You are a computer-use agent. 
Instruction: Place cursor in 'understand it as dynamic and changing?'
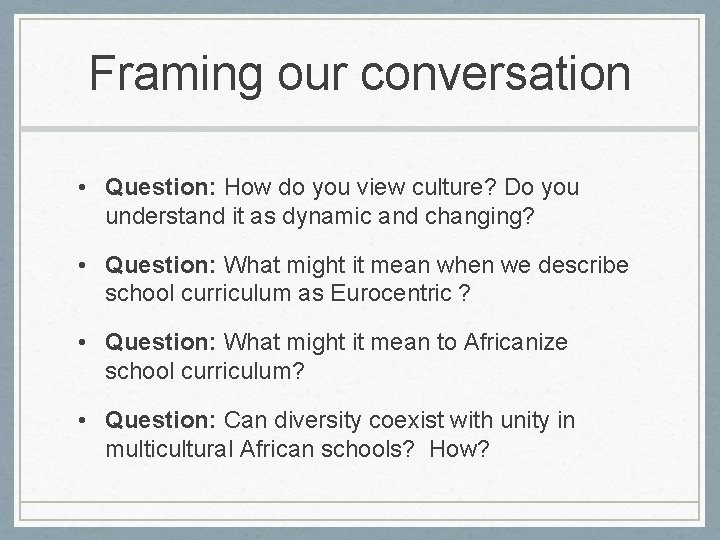point(320,216)
